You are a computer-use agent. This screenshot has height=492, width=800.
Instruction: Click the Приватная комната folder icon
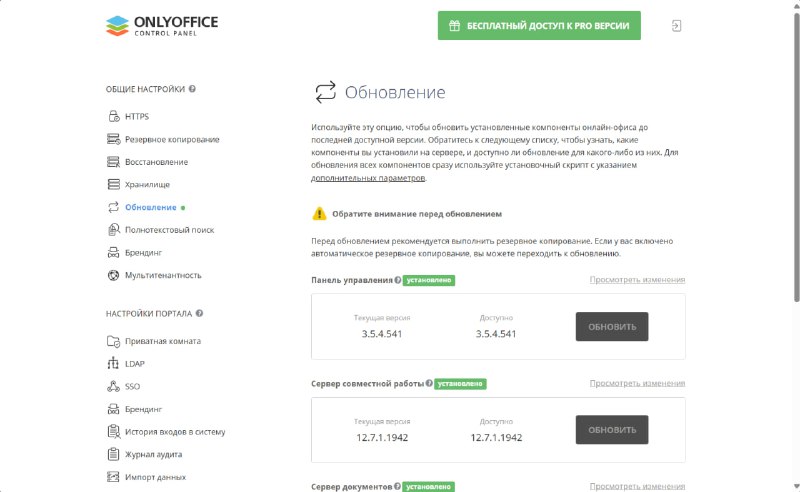113,341
